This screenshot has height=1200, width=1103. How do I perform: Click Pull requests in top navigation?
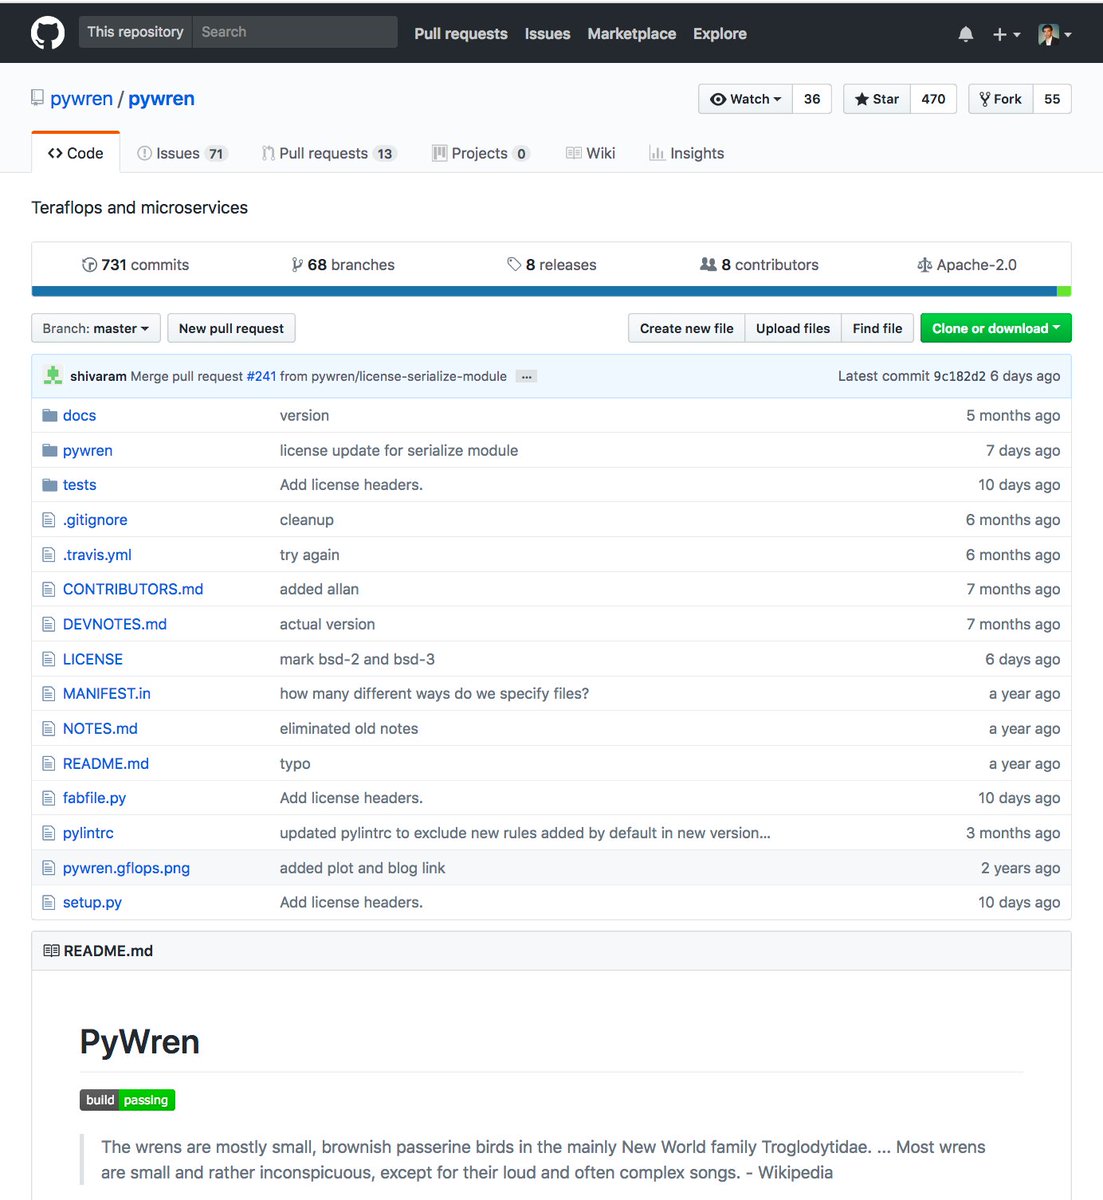pyautogui.click(x=461, y=34)
